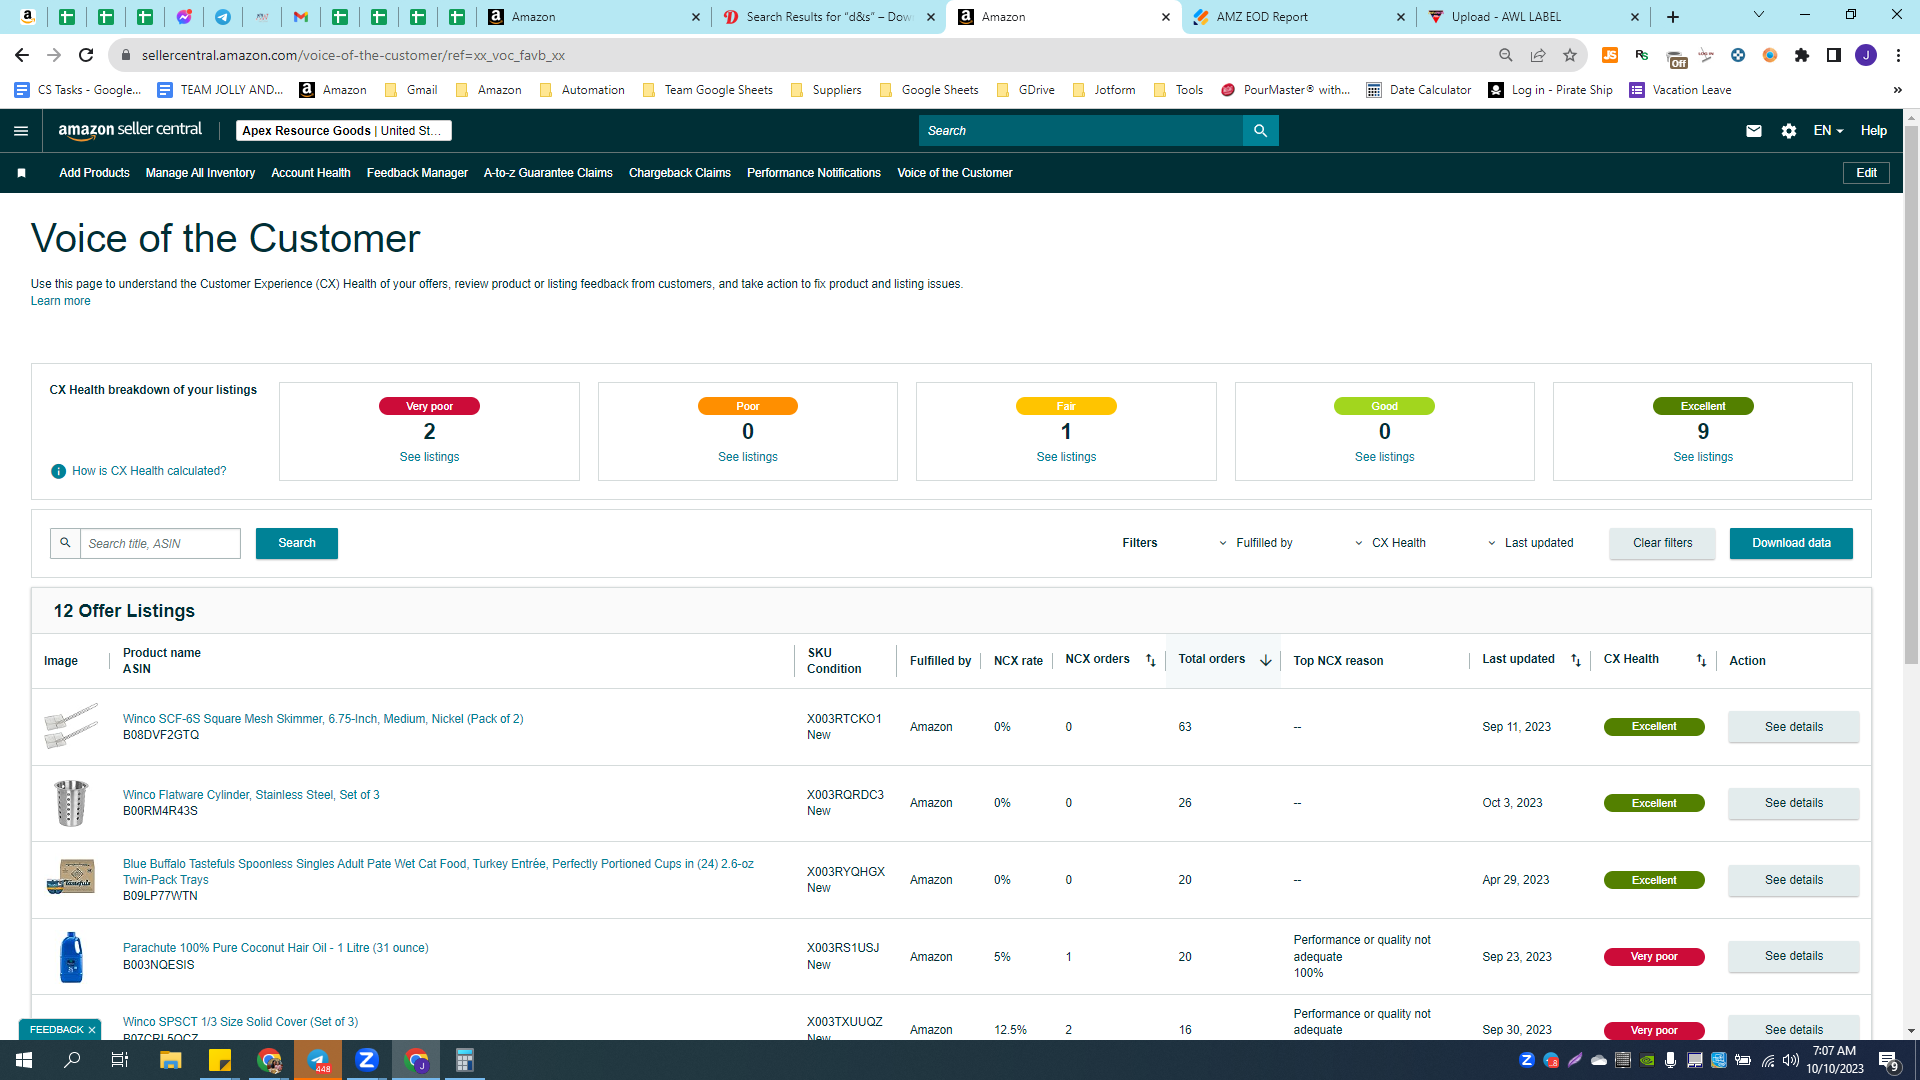Image resolution: width=1920 pixels, height=1080 pixels.
Task: Open the Chrome extensions puzzle icon
Action: tap(1802, 55)
